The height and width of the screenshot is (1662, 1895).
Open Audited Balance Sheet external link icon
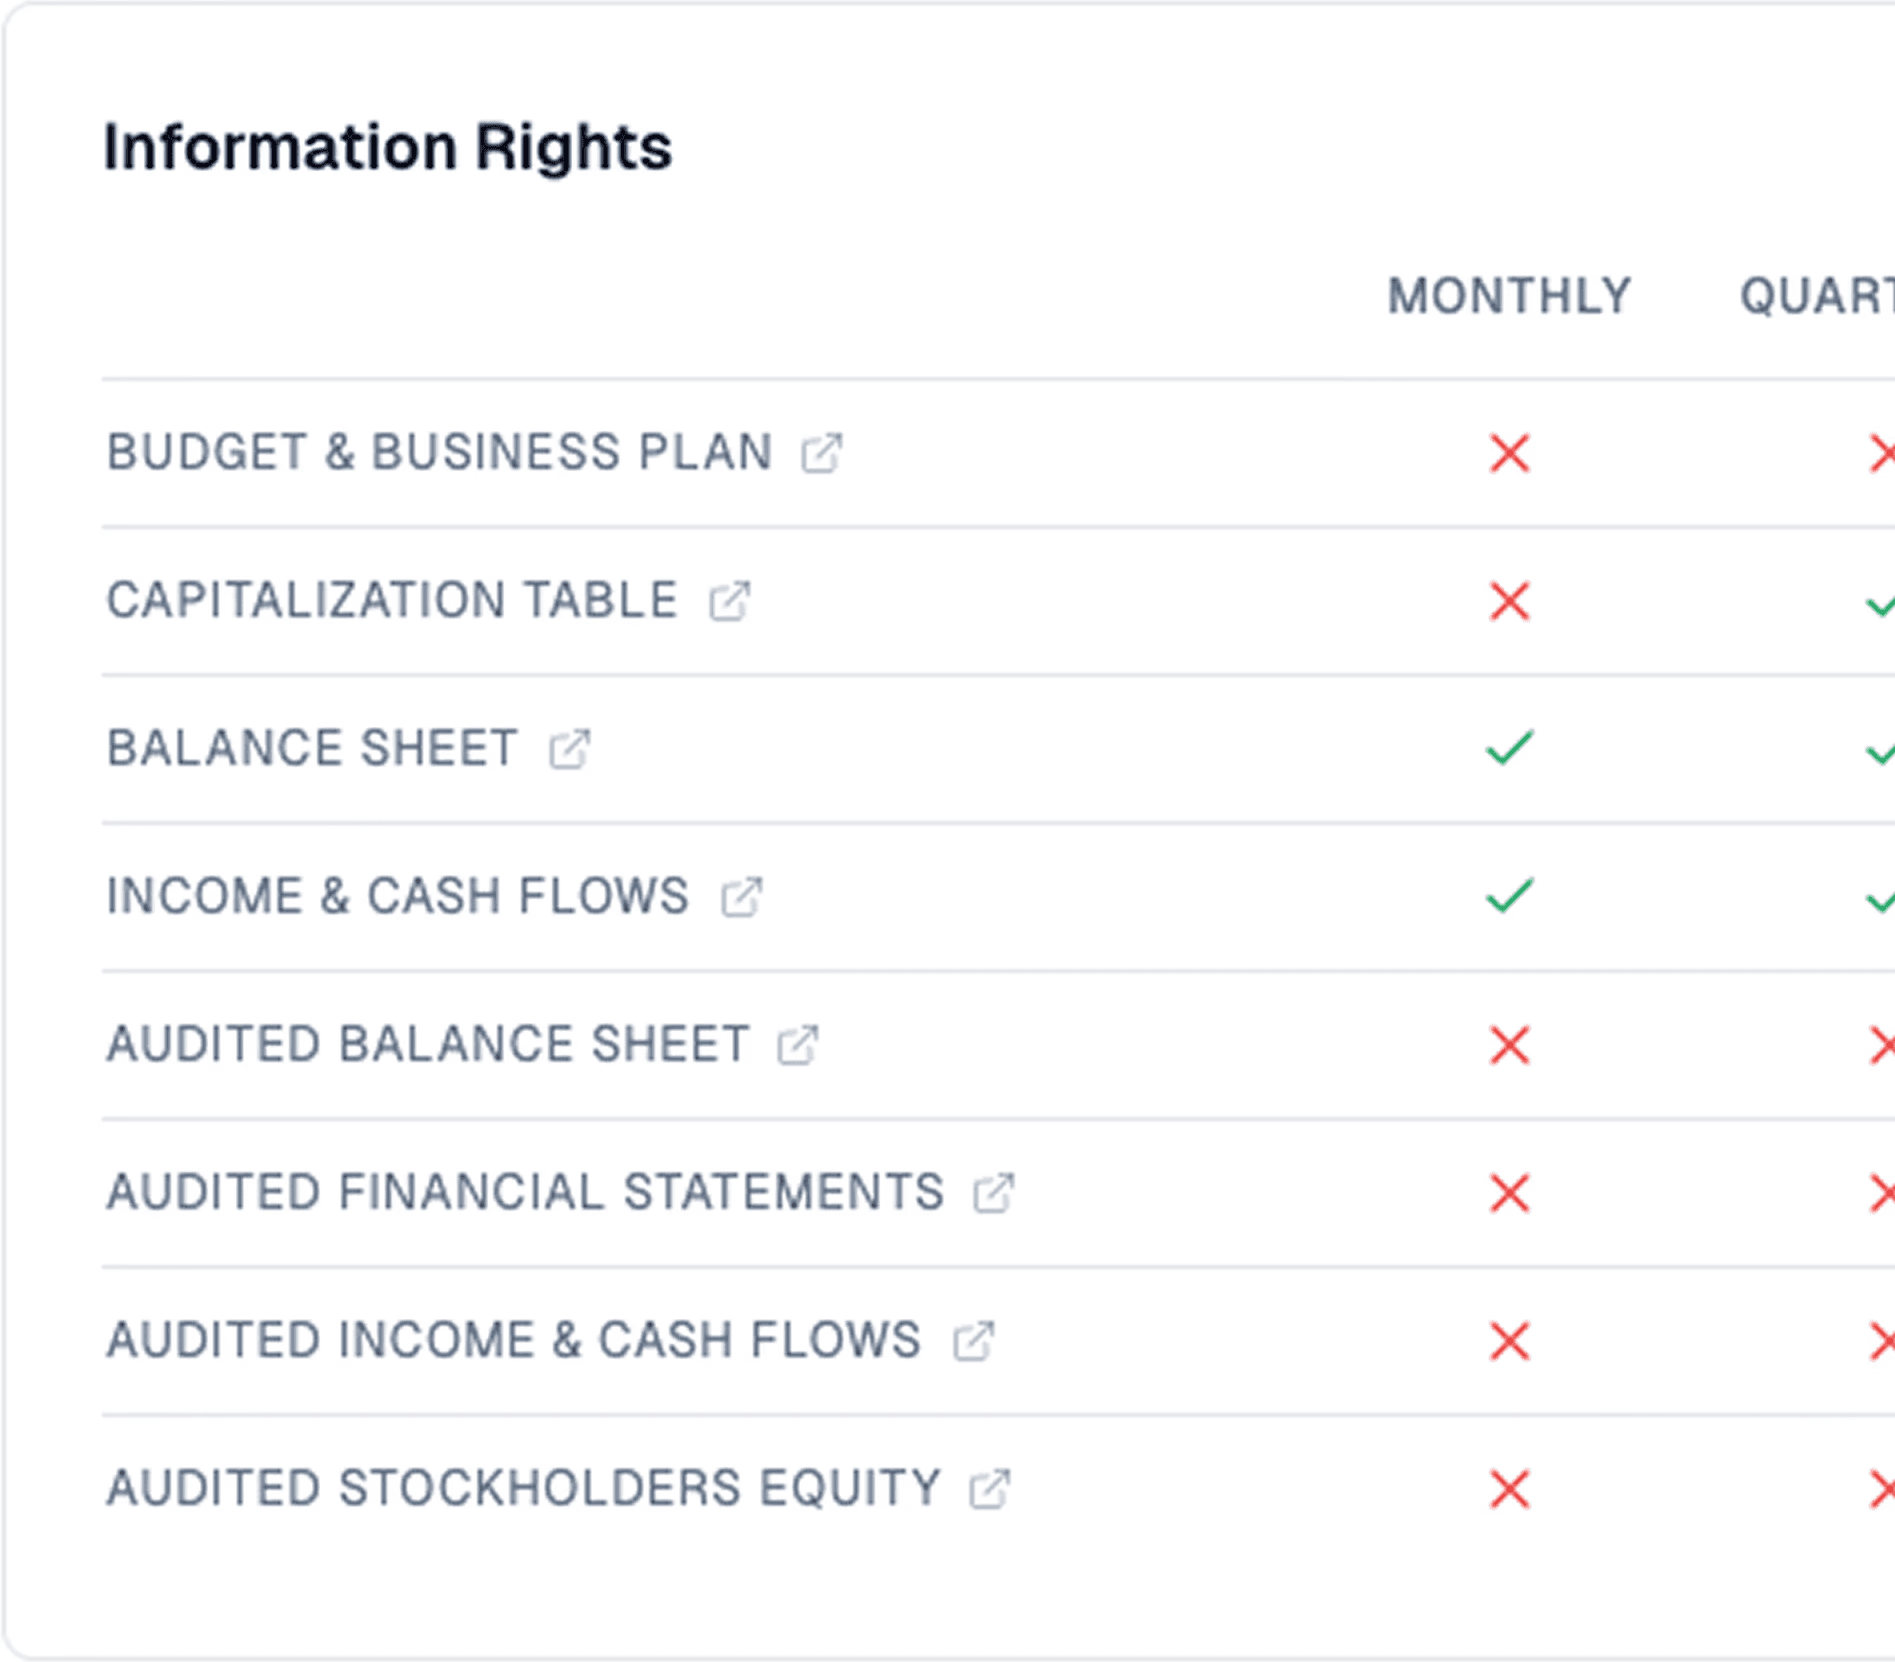(x=798, y=1045)
